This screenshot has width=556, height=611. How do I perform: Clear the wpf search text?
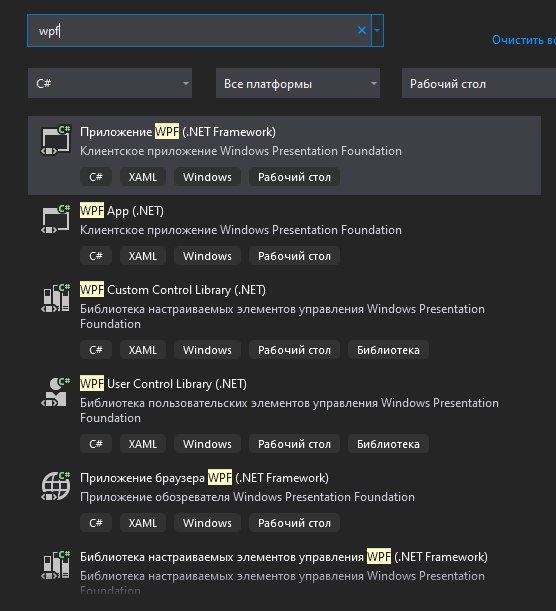[x=362, y=30]
